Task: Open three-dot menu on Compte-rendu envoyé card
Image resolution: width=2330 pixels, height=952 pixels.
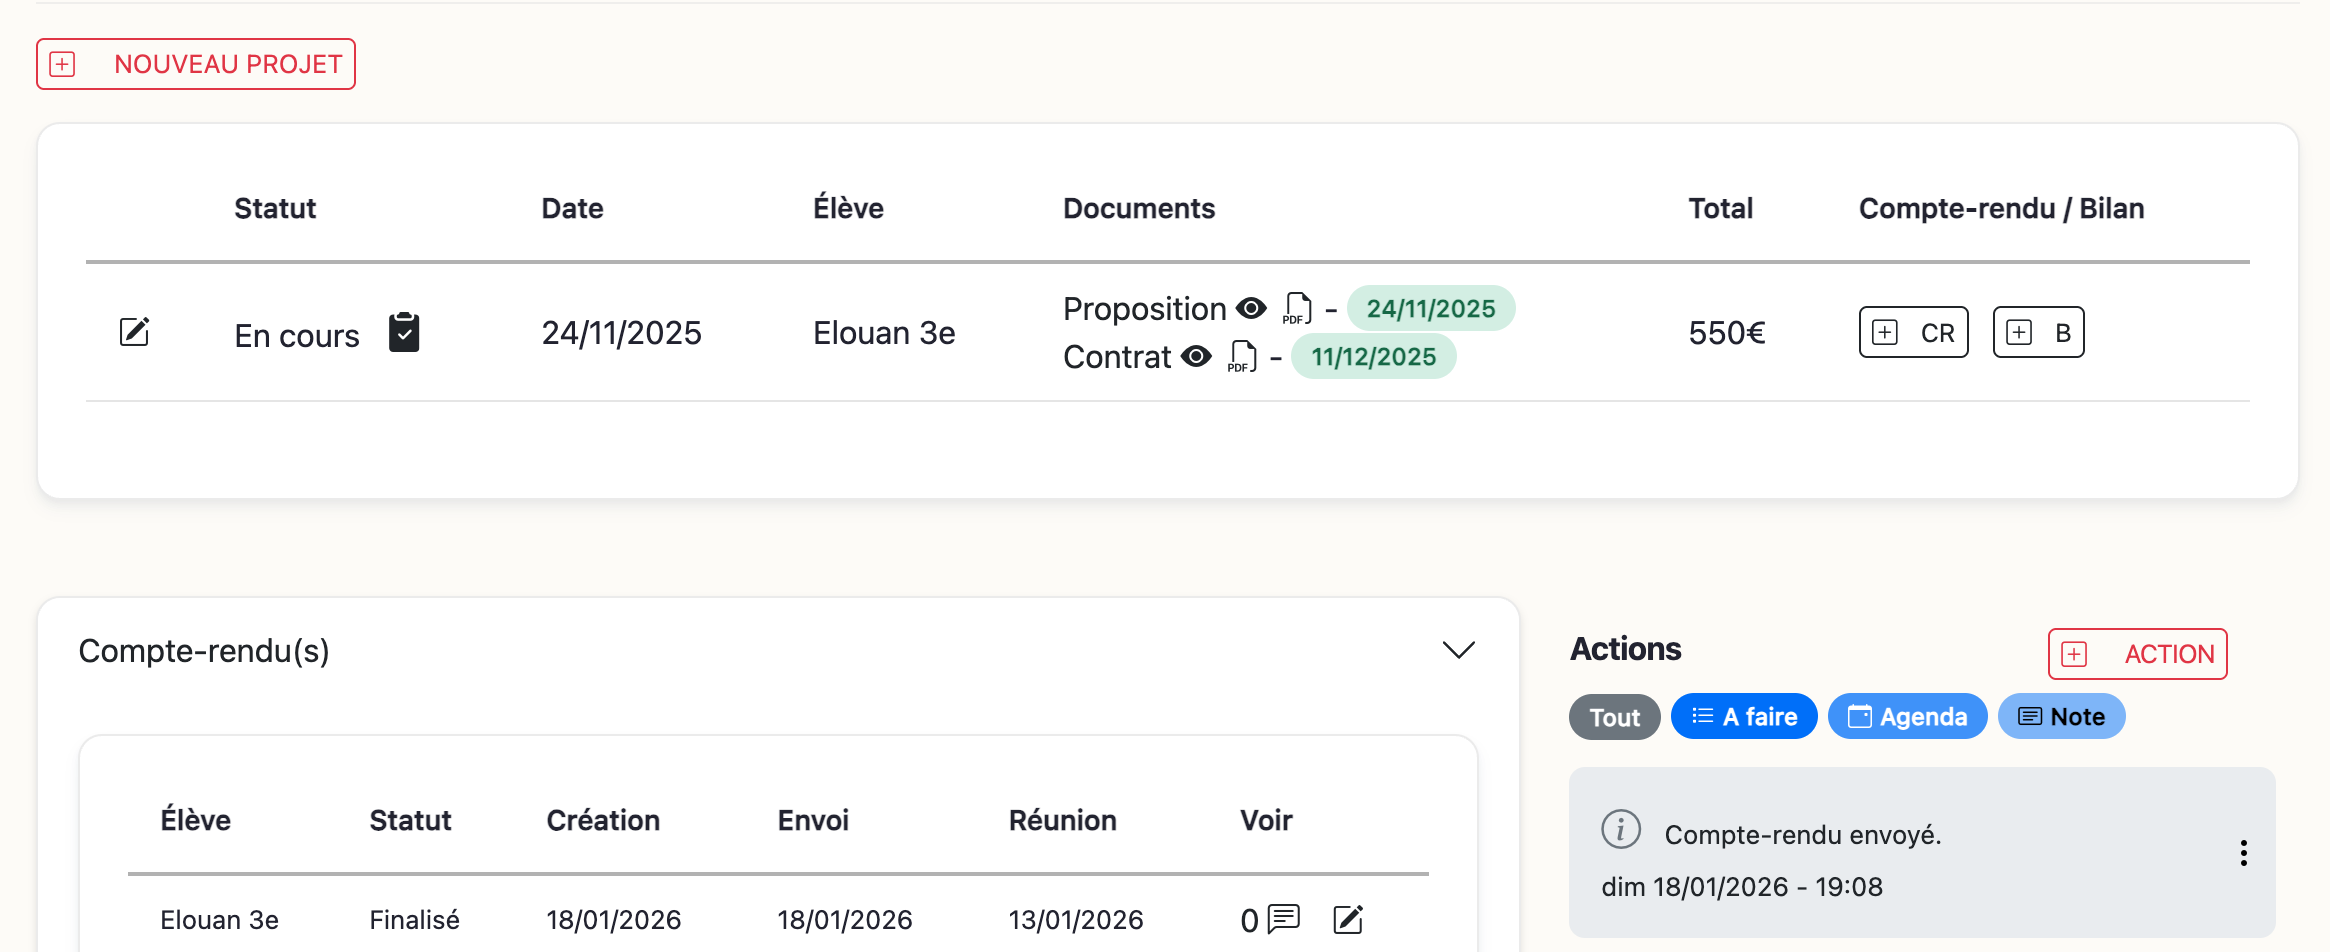Action: click(x=2244, y=853)
